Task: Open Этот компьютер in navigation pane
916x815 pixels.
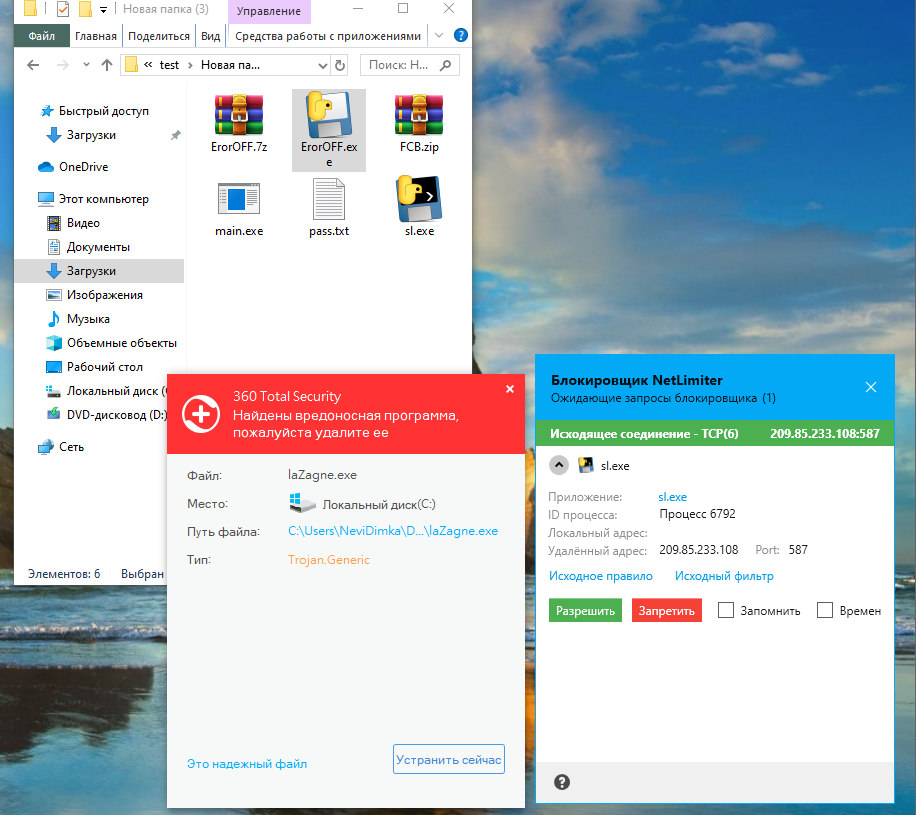Action: tap(103, 199)
